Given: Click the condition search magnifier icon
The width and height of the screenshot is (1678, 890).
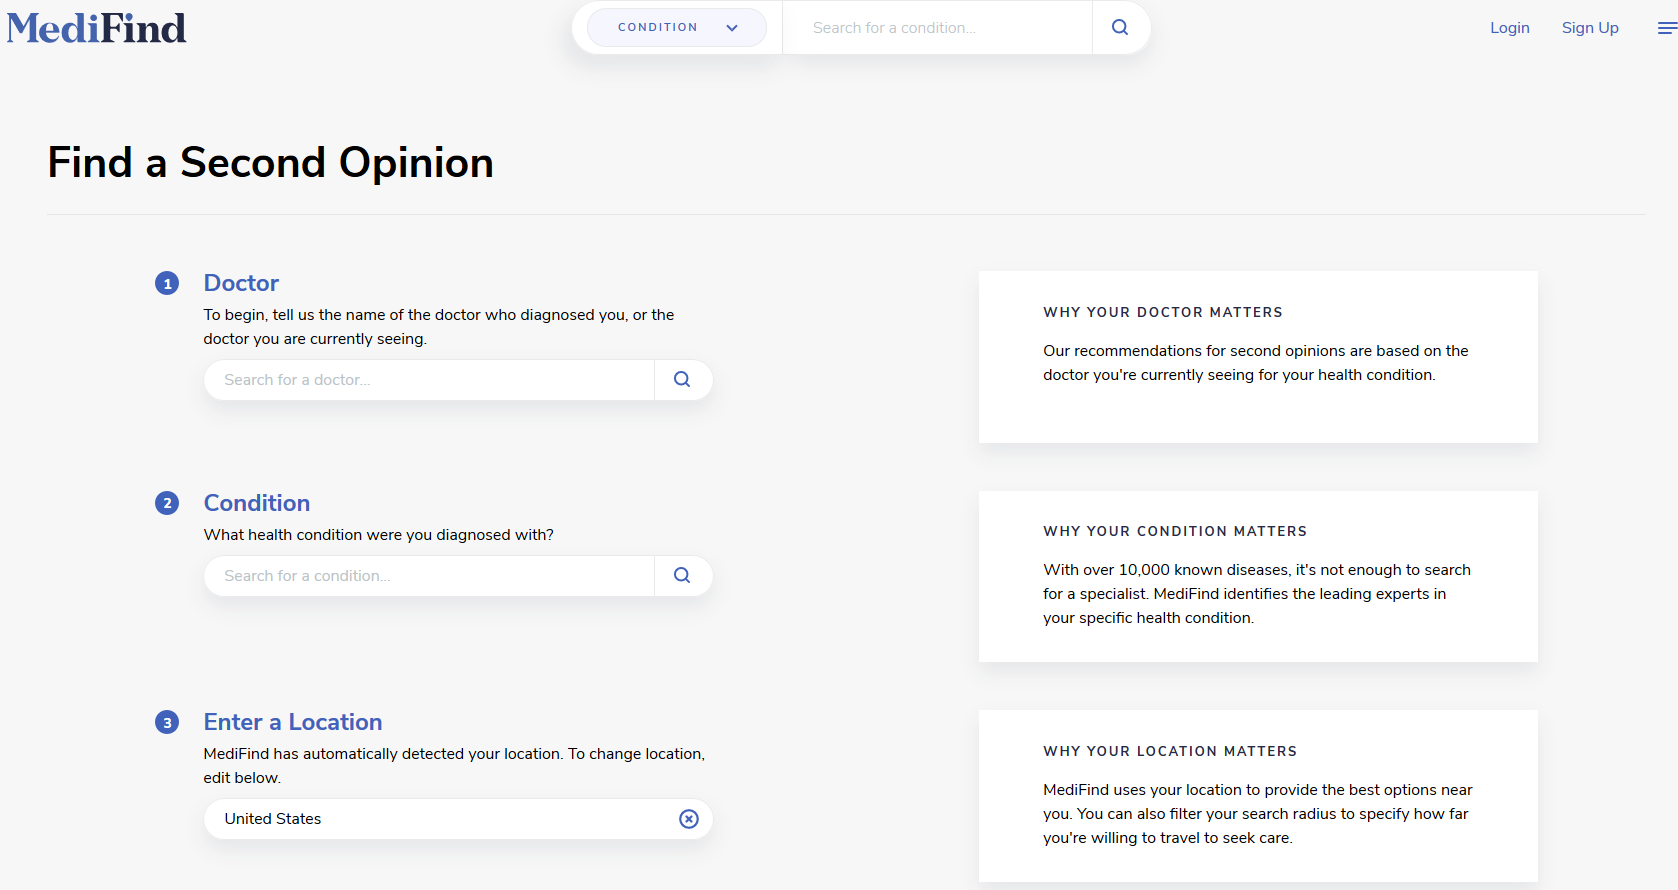Looking at the screenshot, I should [x=682, y=576].
